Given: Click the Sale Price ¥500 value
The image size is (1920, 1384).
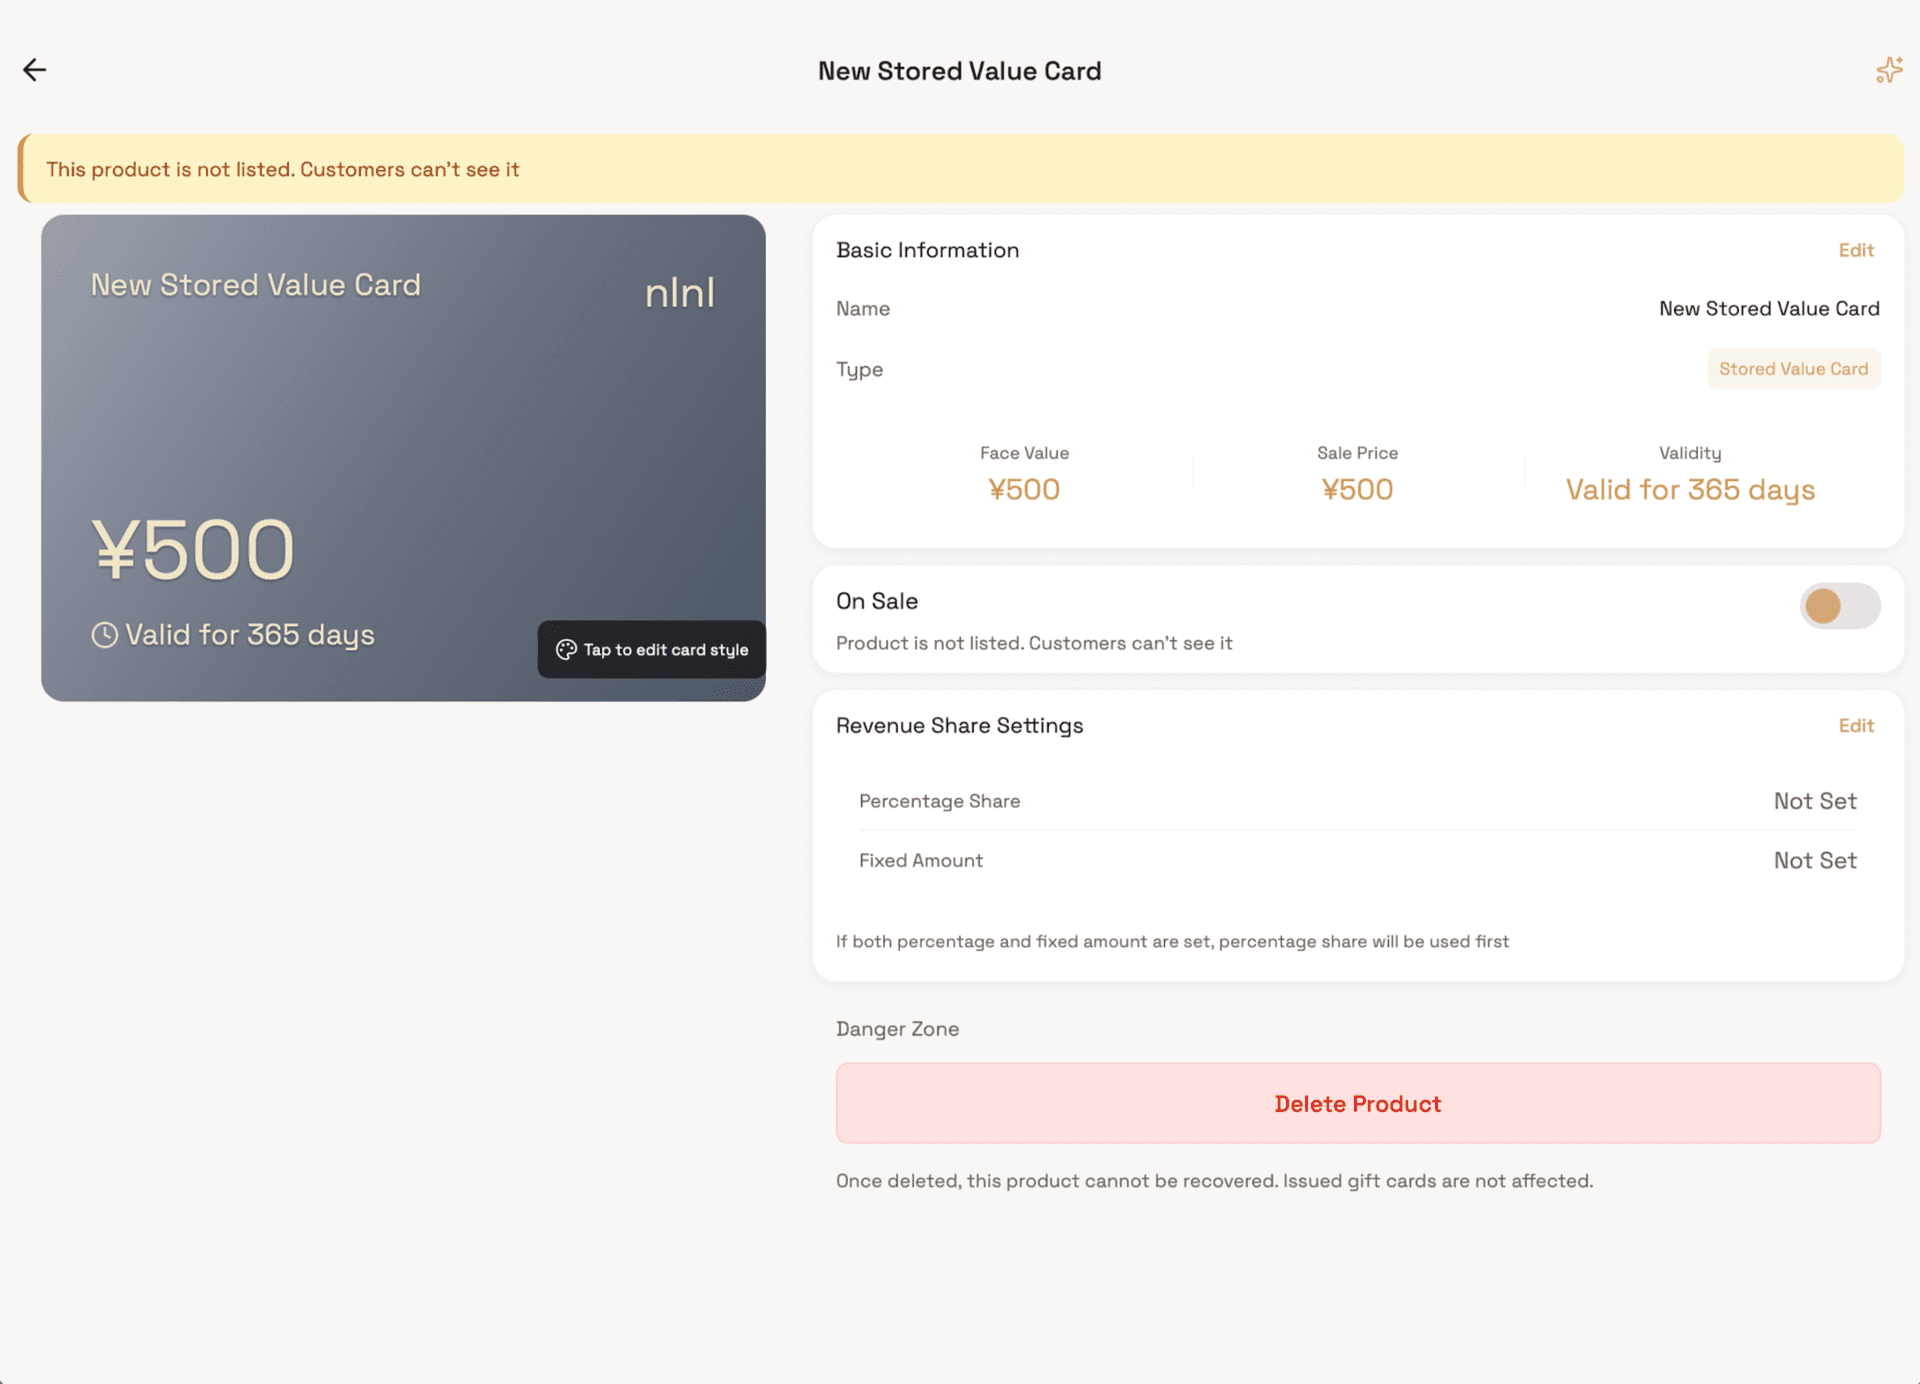Looking at the screenshot, I should pyautogui.click(x=1357, y=489).
